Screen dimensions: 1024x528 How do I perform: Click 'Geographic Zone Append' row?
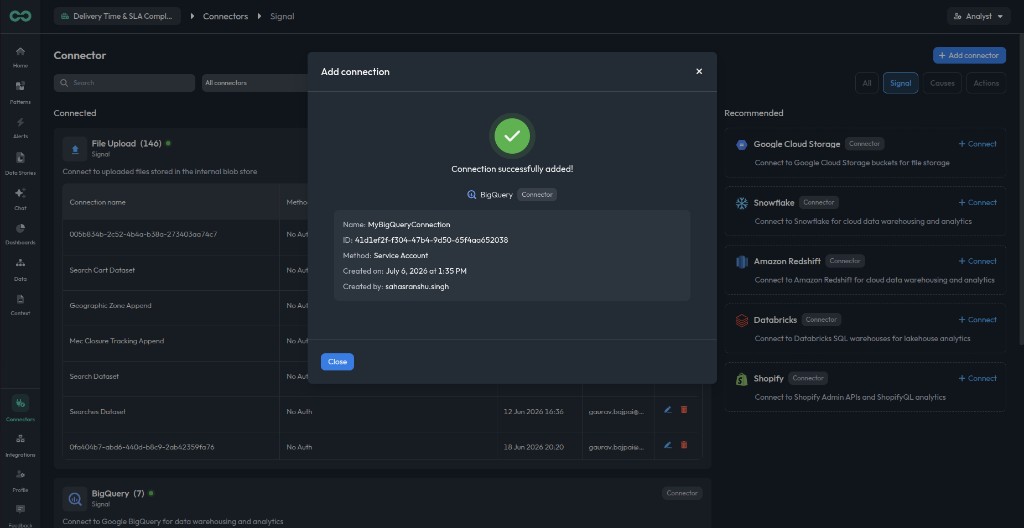pyautogui.click(x=110, y=305)
